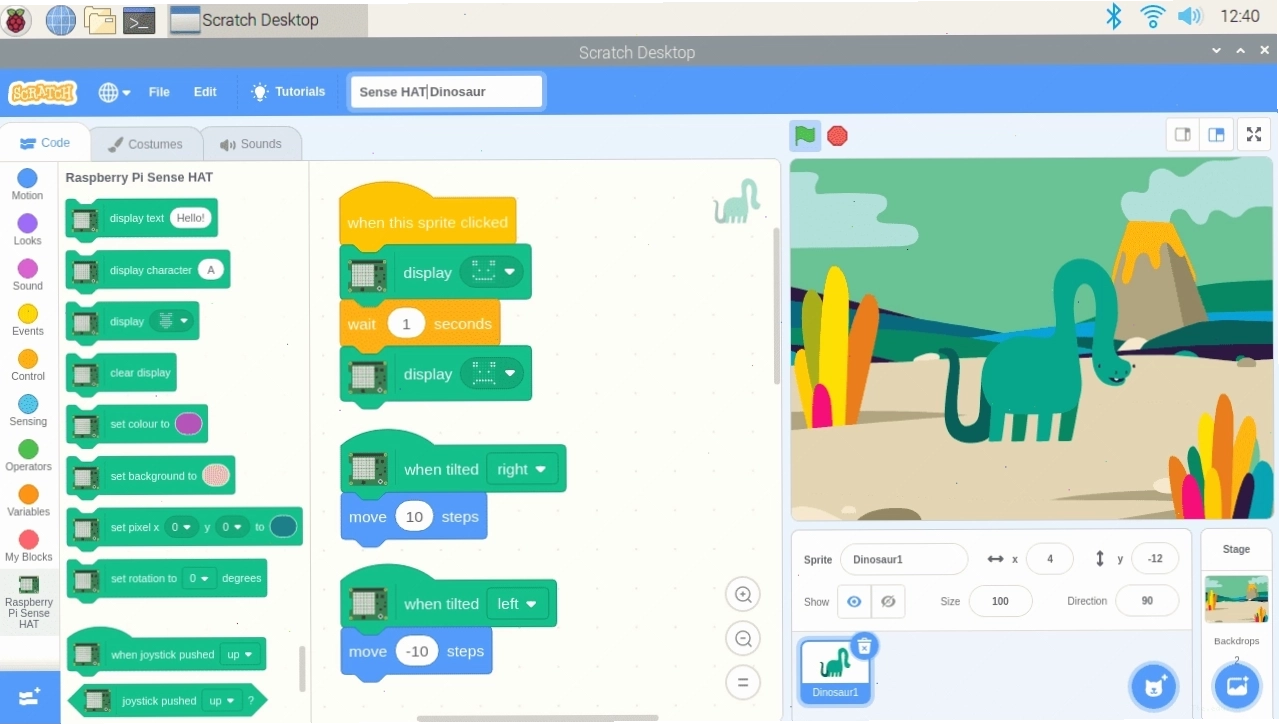This screenshot has width=1279, height=725.
Task: Open the Bluetooth tray menu
Action: [x=1113, y=16]
